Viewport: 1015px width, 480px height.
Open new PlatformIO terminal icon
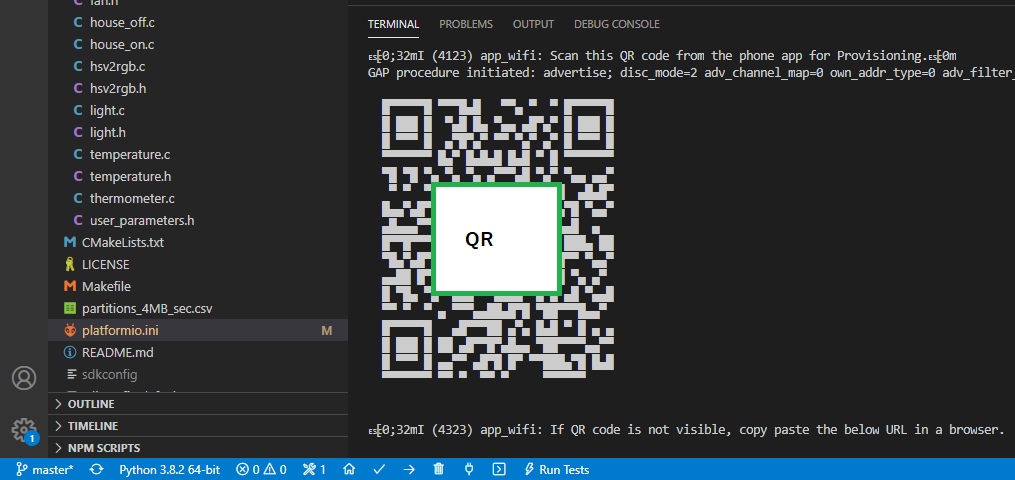[499, 469]
